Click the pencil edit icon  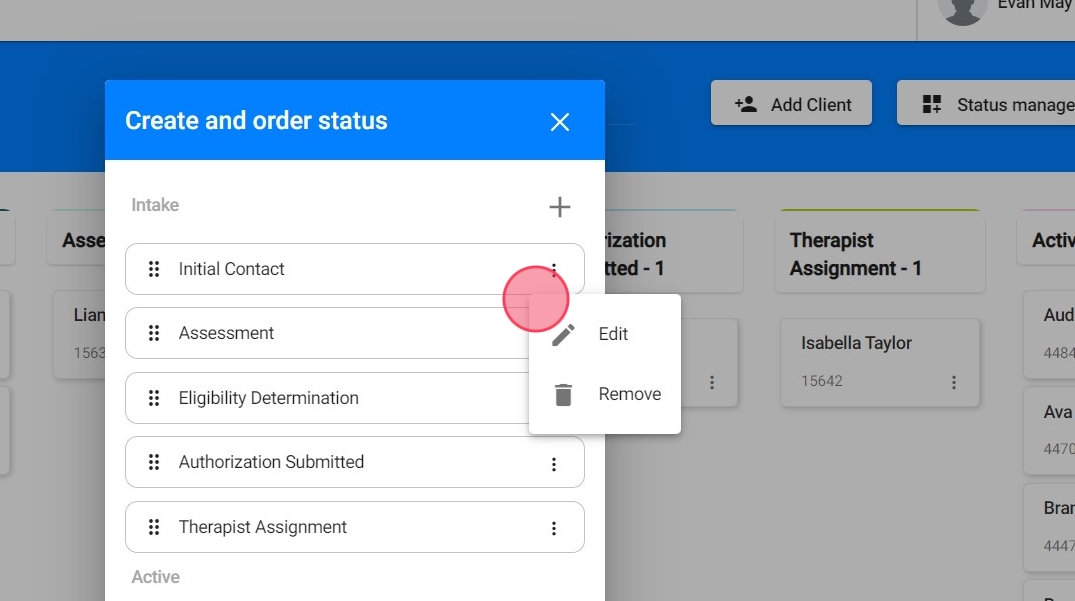tap(564, 334)
